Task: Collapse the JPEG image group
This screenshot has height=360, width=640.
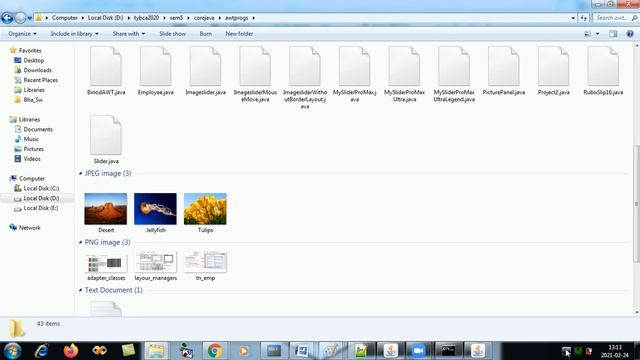Action: coord(80,173)
